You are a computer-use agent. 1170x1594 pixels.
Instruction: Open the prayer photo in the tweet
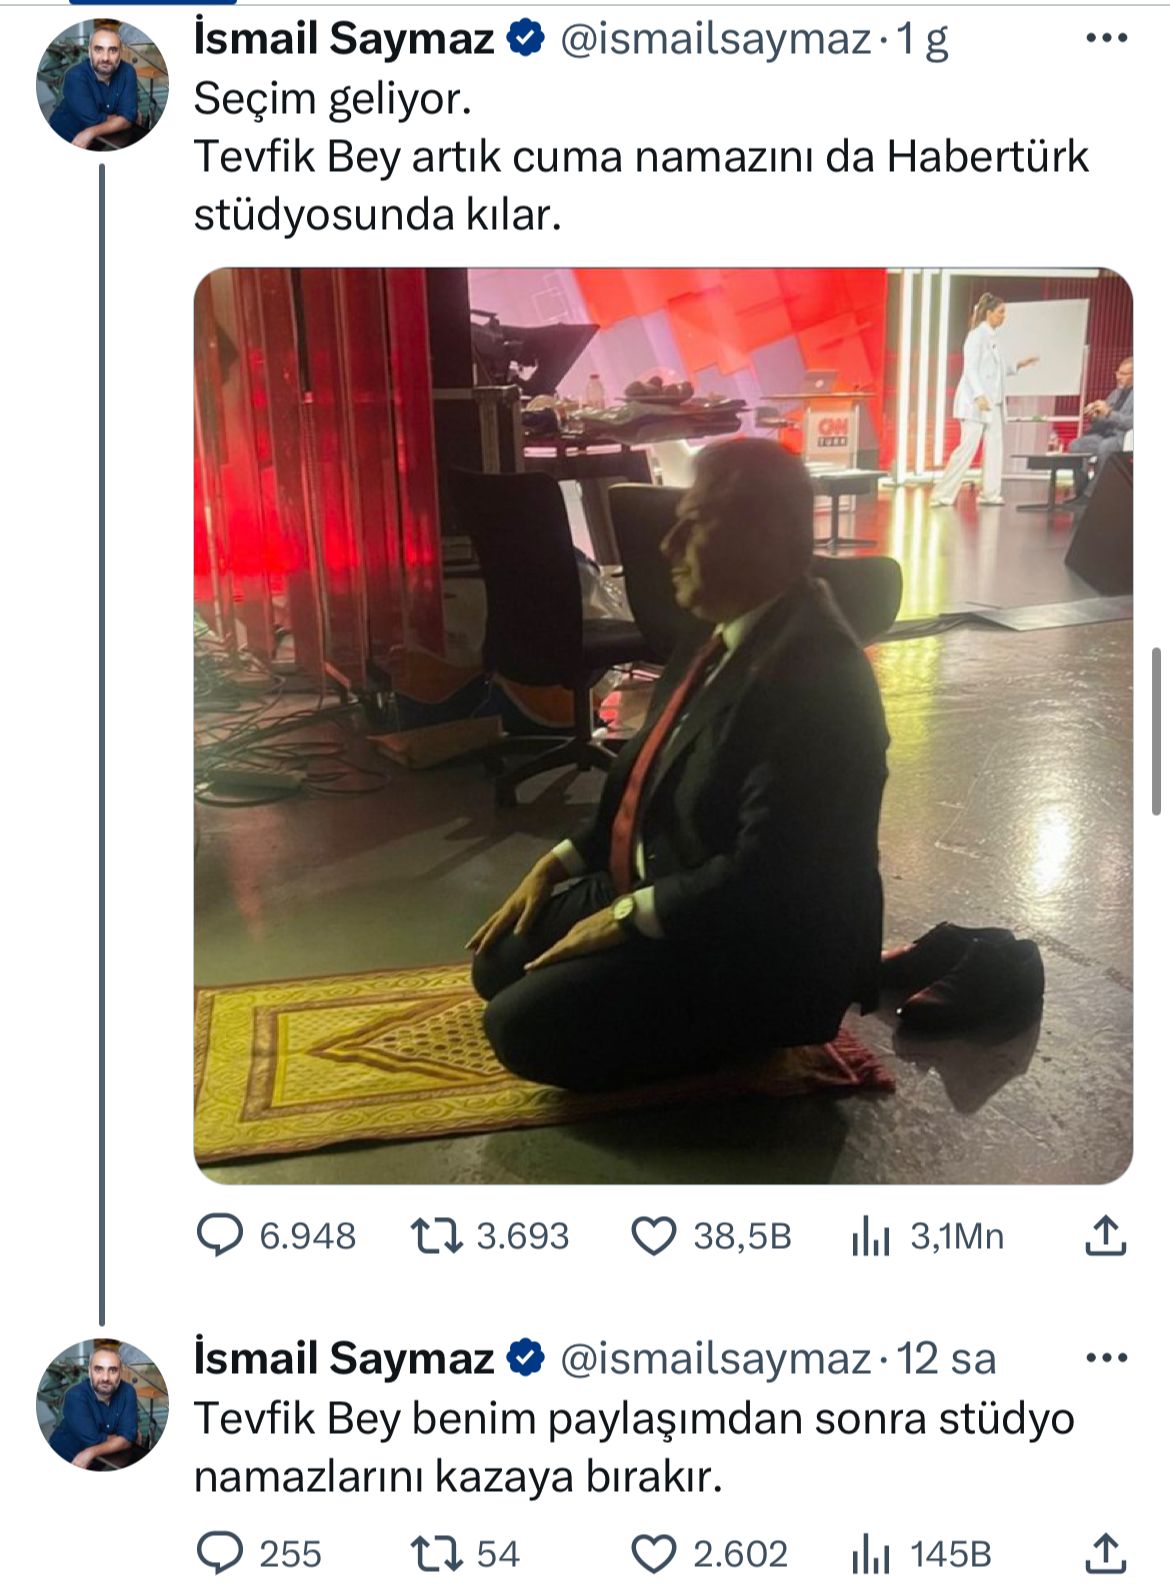(x=663, y=726)
